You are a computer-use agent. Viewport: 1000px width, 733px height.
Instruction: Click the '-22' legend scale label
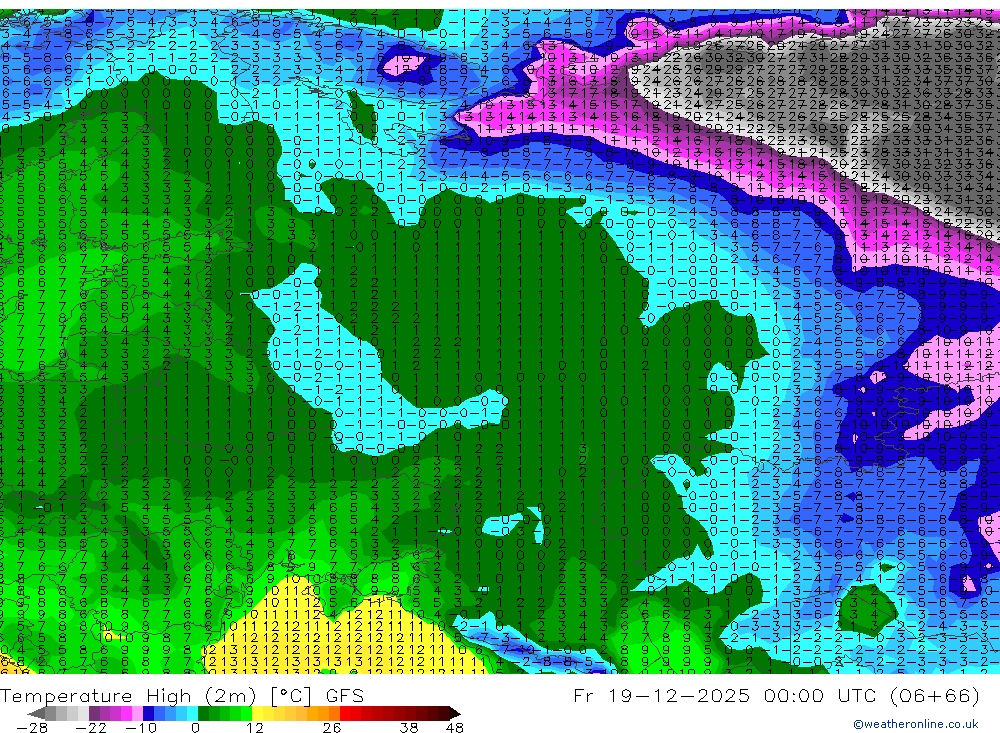91,728
